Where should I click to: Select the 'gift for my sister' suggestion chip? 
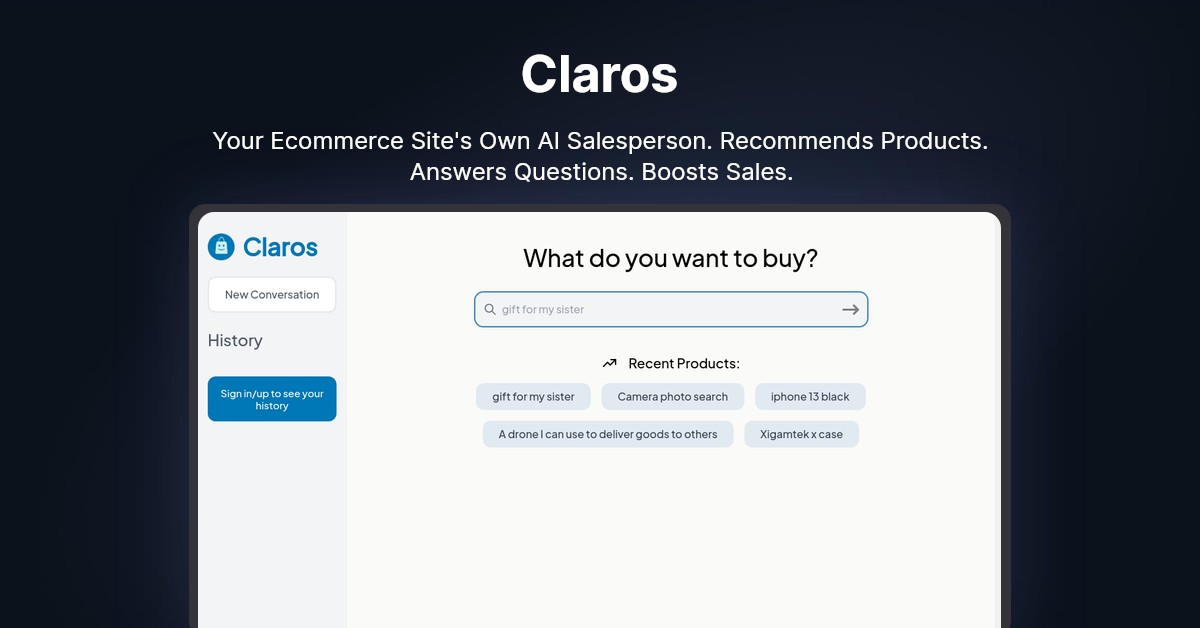pos(533,397)
